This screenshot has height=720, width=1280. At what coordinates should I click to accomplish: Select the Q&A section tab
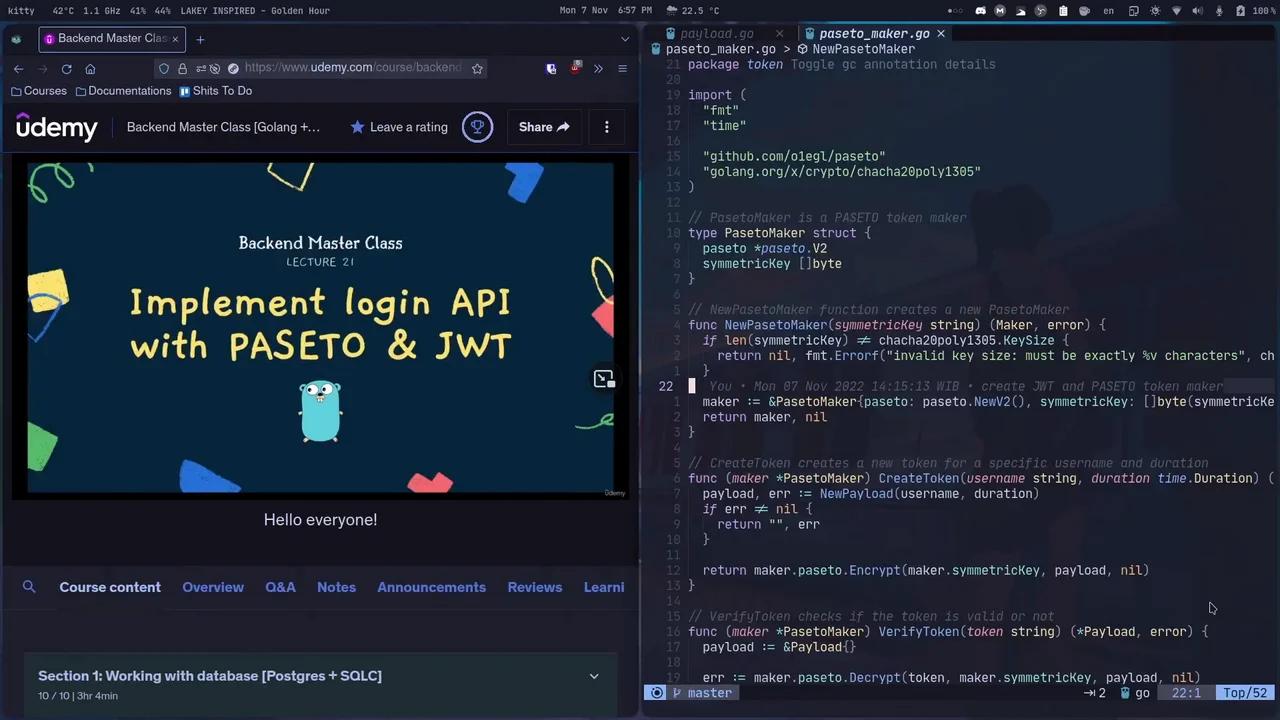(280, 587)
